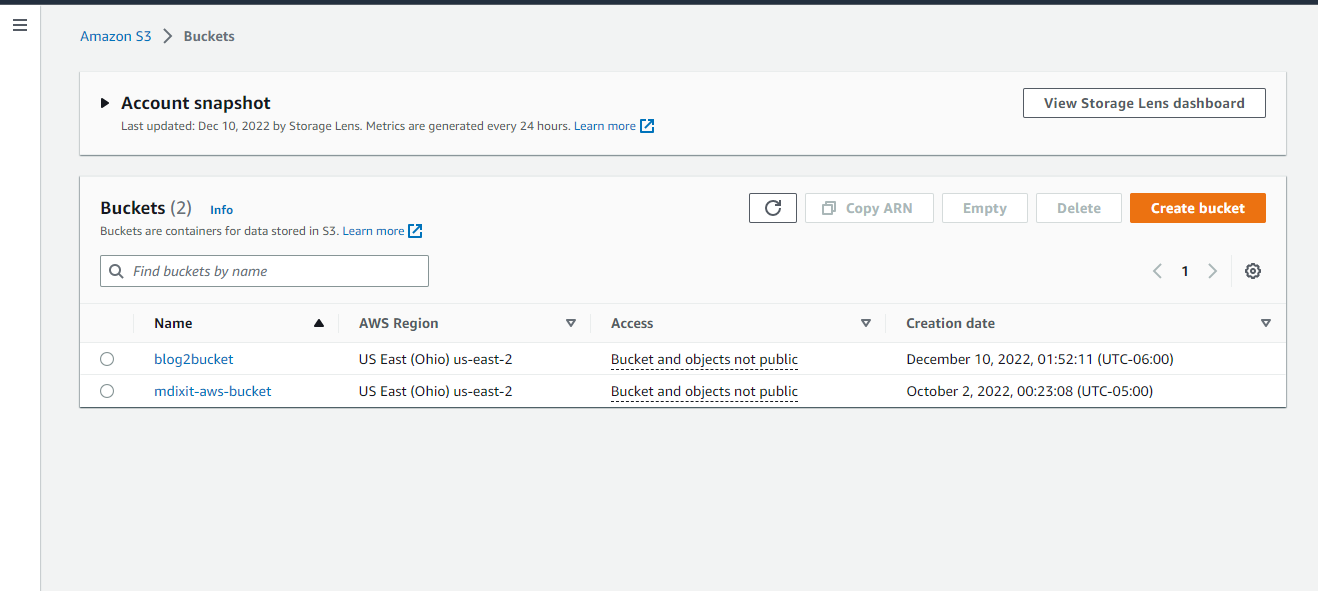The width and height of the screenshot is (1318, 591).
Task: Click the magnifier icon in the bucket search box
Action: tap(116, 271)
